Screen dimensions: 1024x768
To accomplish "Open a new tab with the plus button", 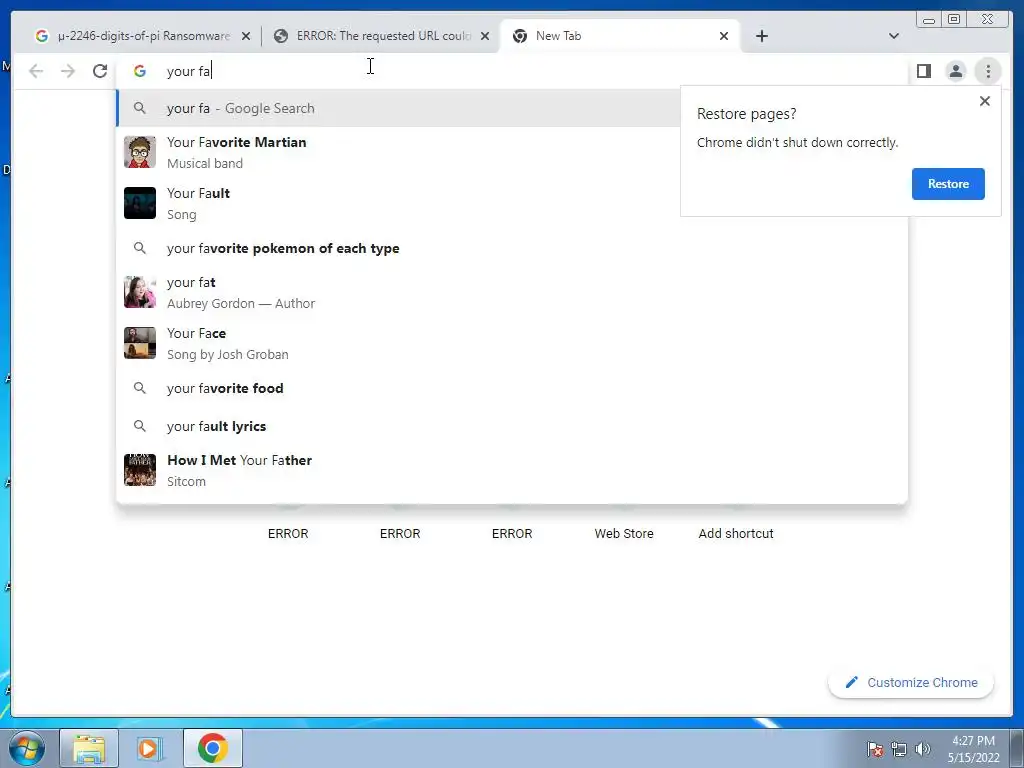I will click(x=761, y=36).
